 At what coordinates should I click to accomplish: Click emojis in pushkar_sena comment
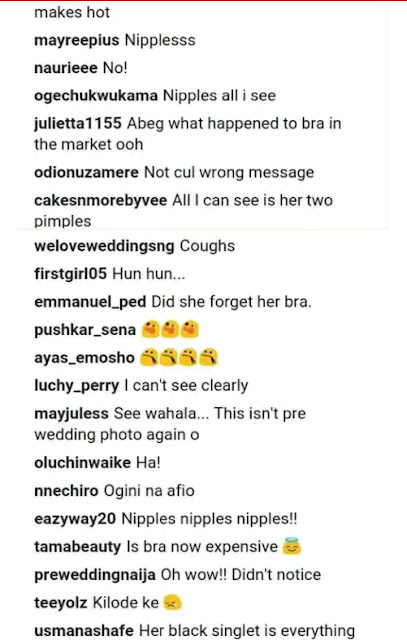(x=170, y=330)
